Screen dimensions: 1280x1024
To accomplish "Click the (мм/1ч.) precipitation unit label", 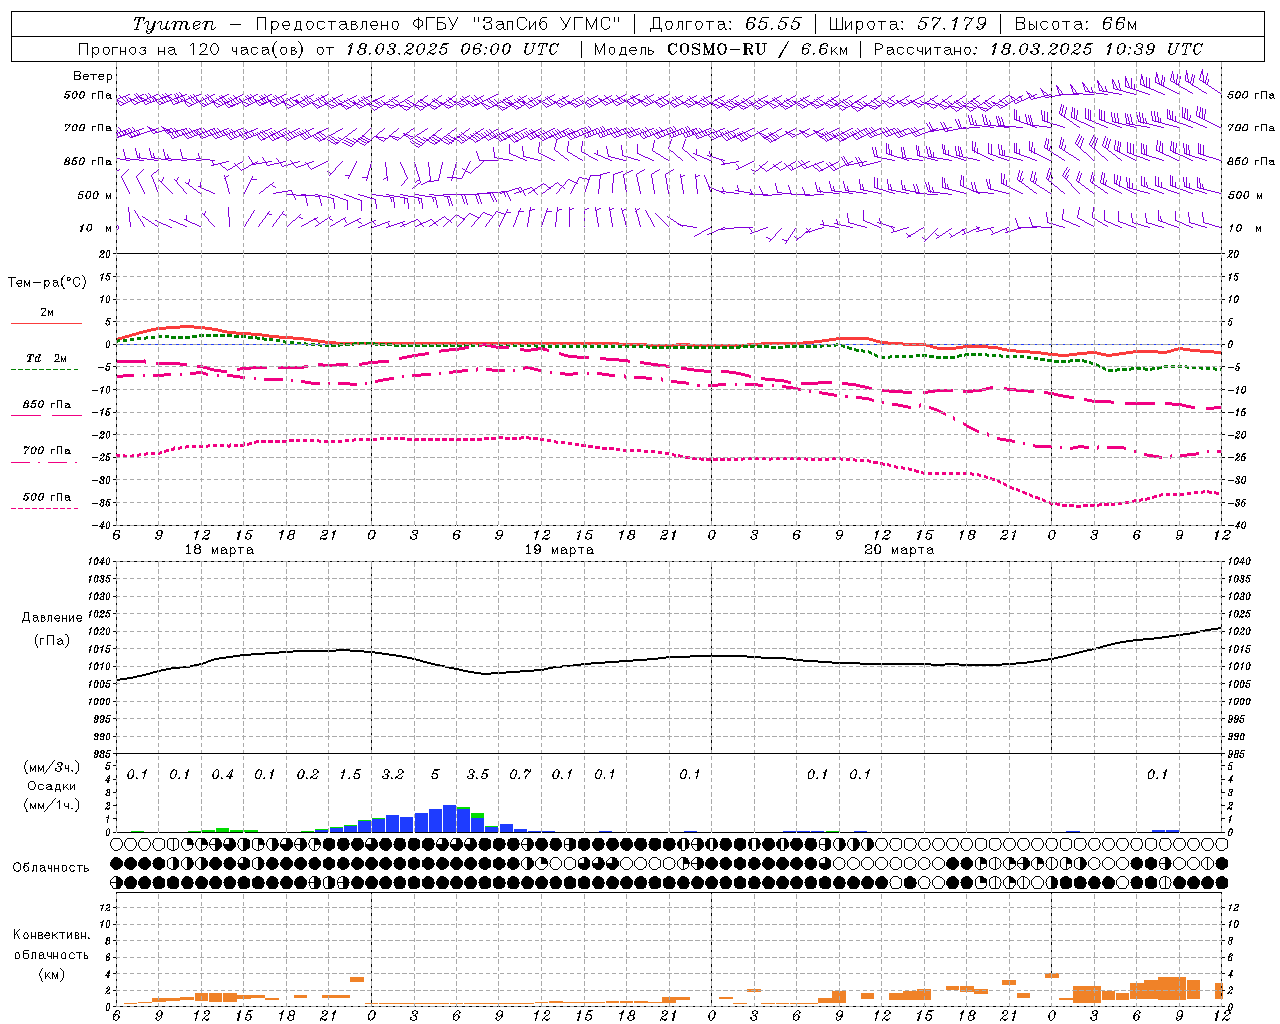I will [x=52, y=806].
